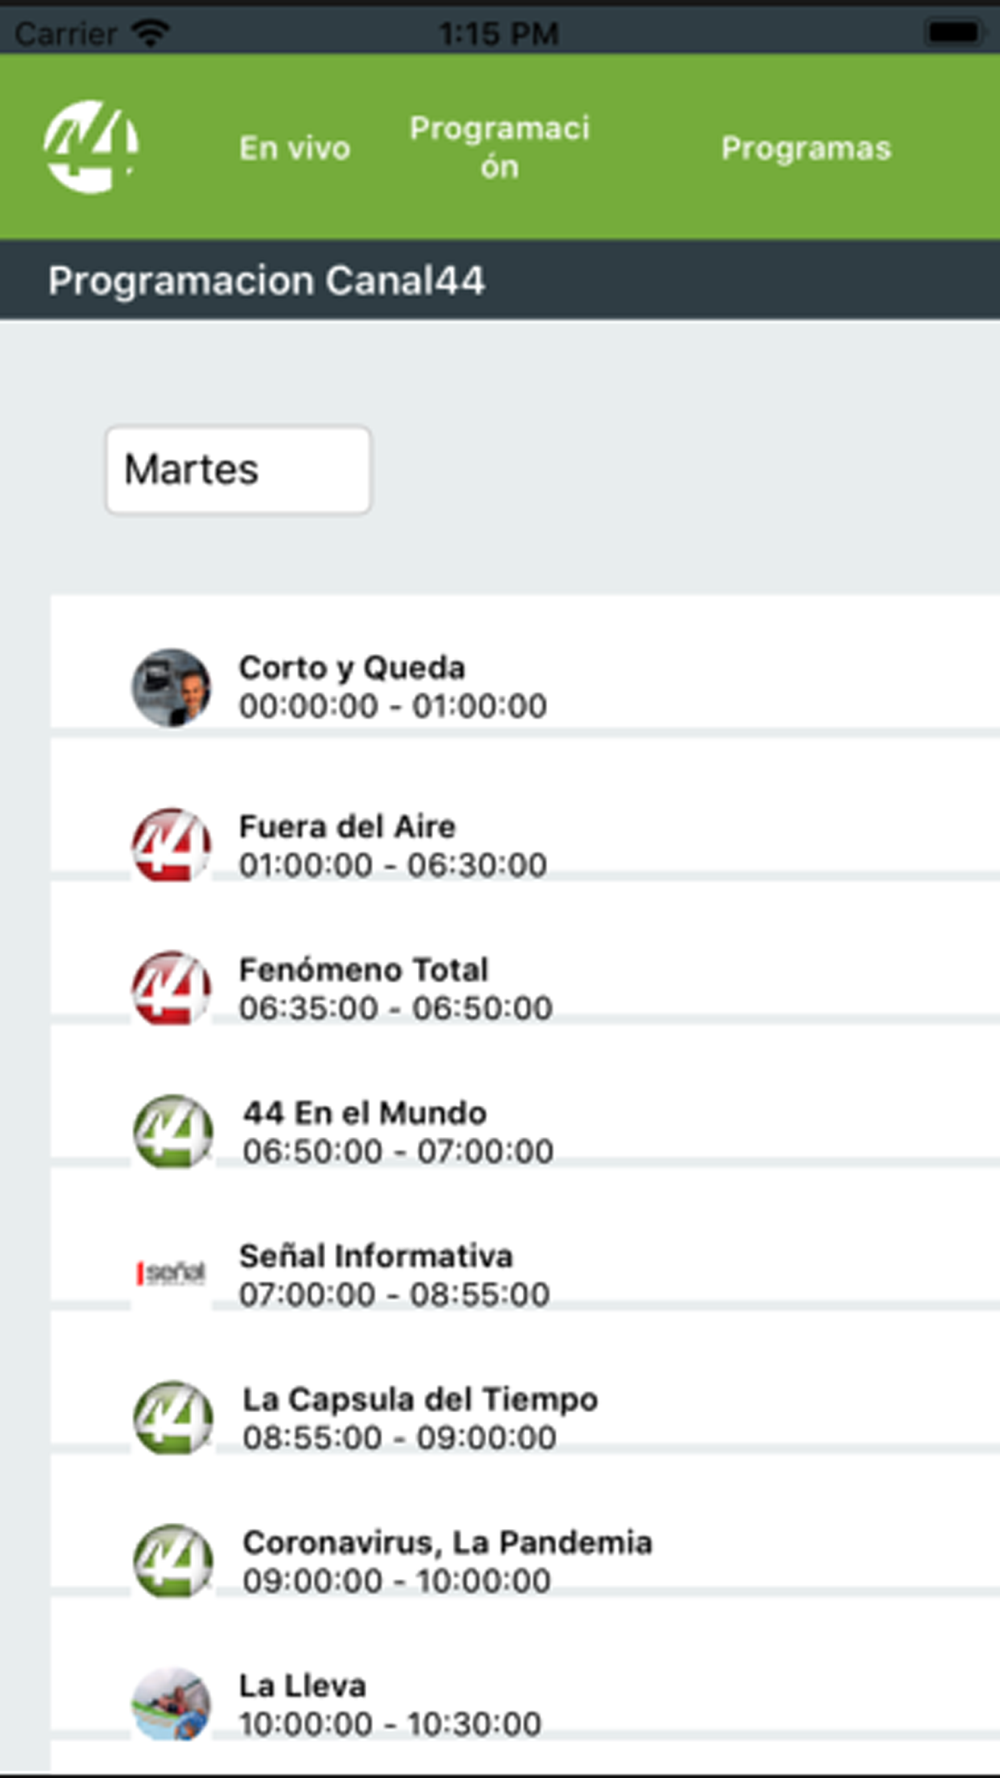Tap the Señal Informativa logo icon
Image resolution: width=1000 pixels, height=1778 pixels.
tap(171, 1273)
